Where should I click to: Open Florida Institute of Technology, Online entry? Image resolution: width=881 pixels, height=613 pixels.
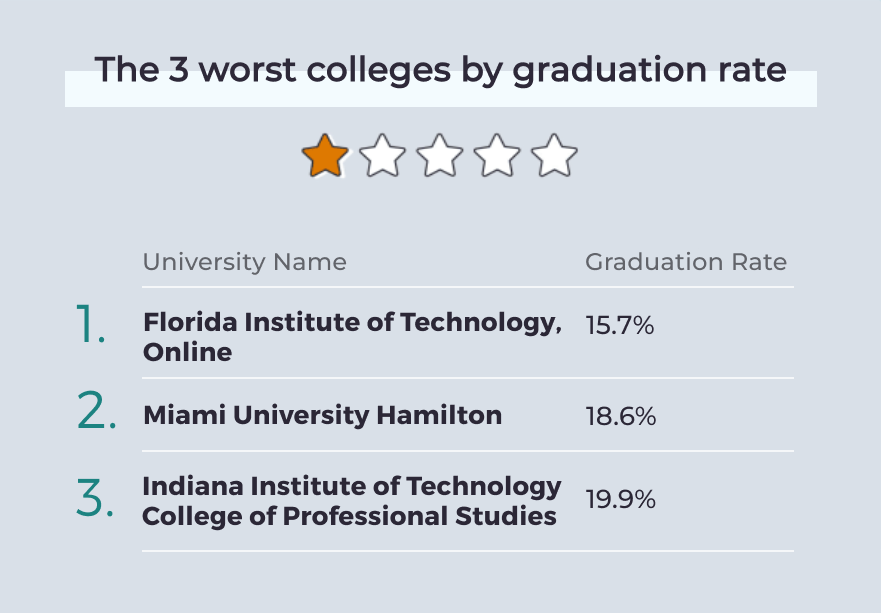pyautogui.click(x=352, y=337)
